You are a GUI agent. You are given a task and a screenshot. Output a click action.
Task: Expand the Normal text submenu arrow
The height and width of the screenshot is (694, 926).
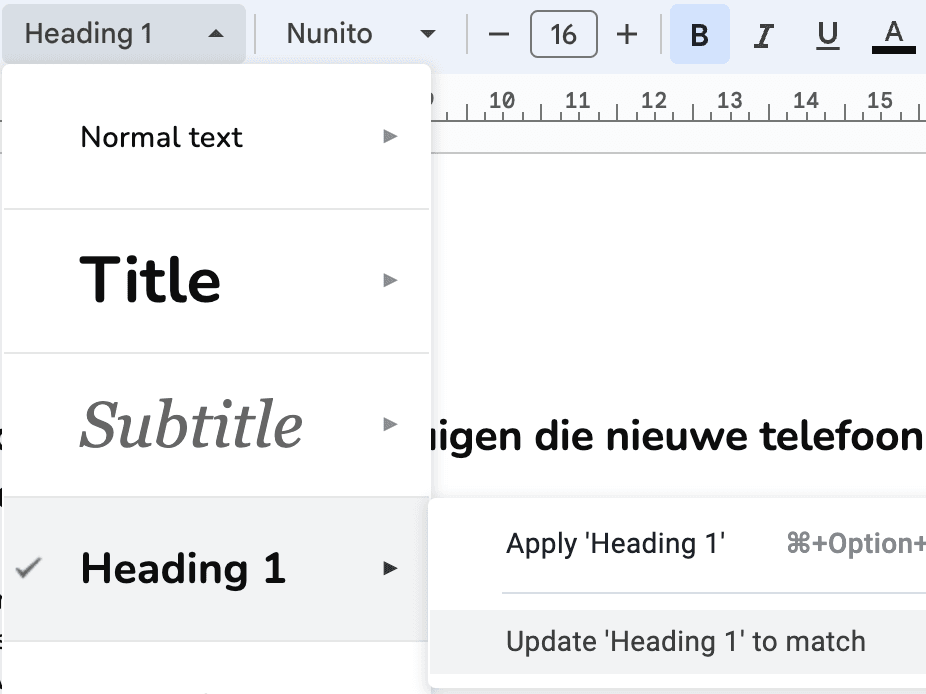tap(391, 137)
